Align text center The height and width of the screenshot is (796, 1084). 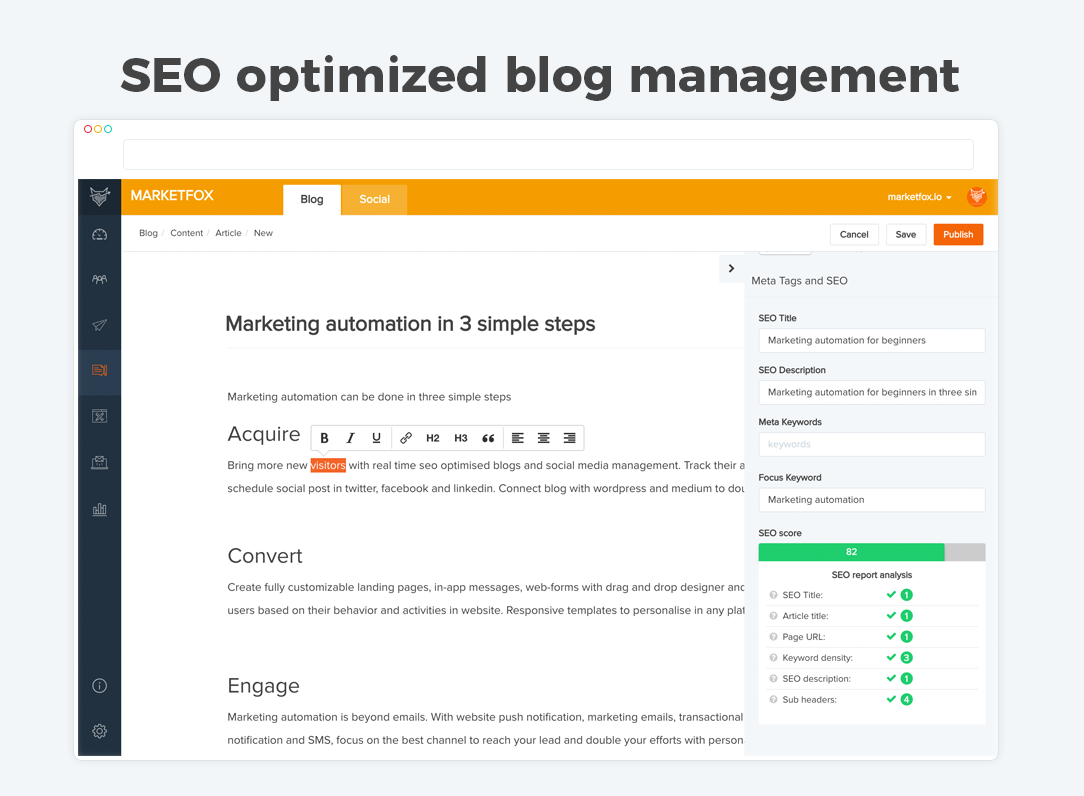click(543, 438)
